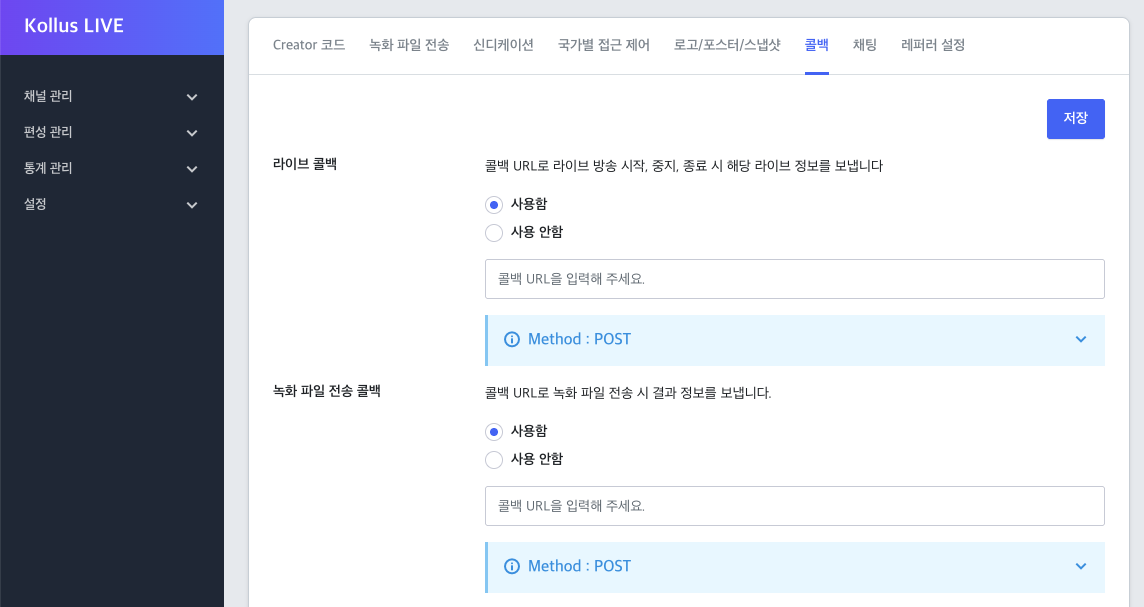
Task: Click the 저장 save button
Action: 1076,118
